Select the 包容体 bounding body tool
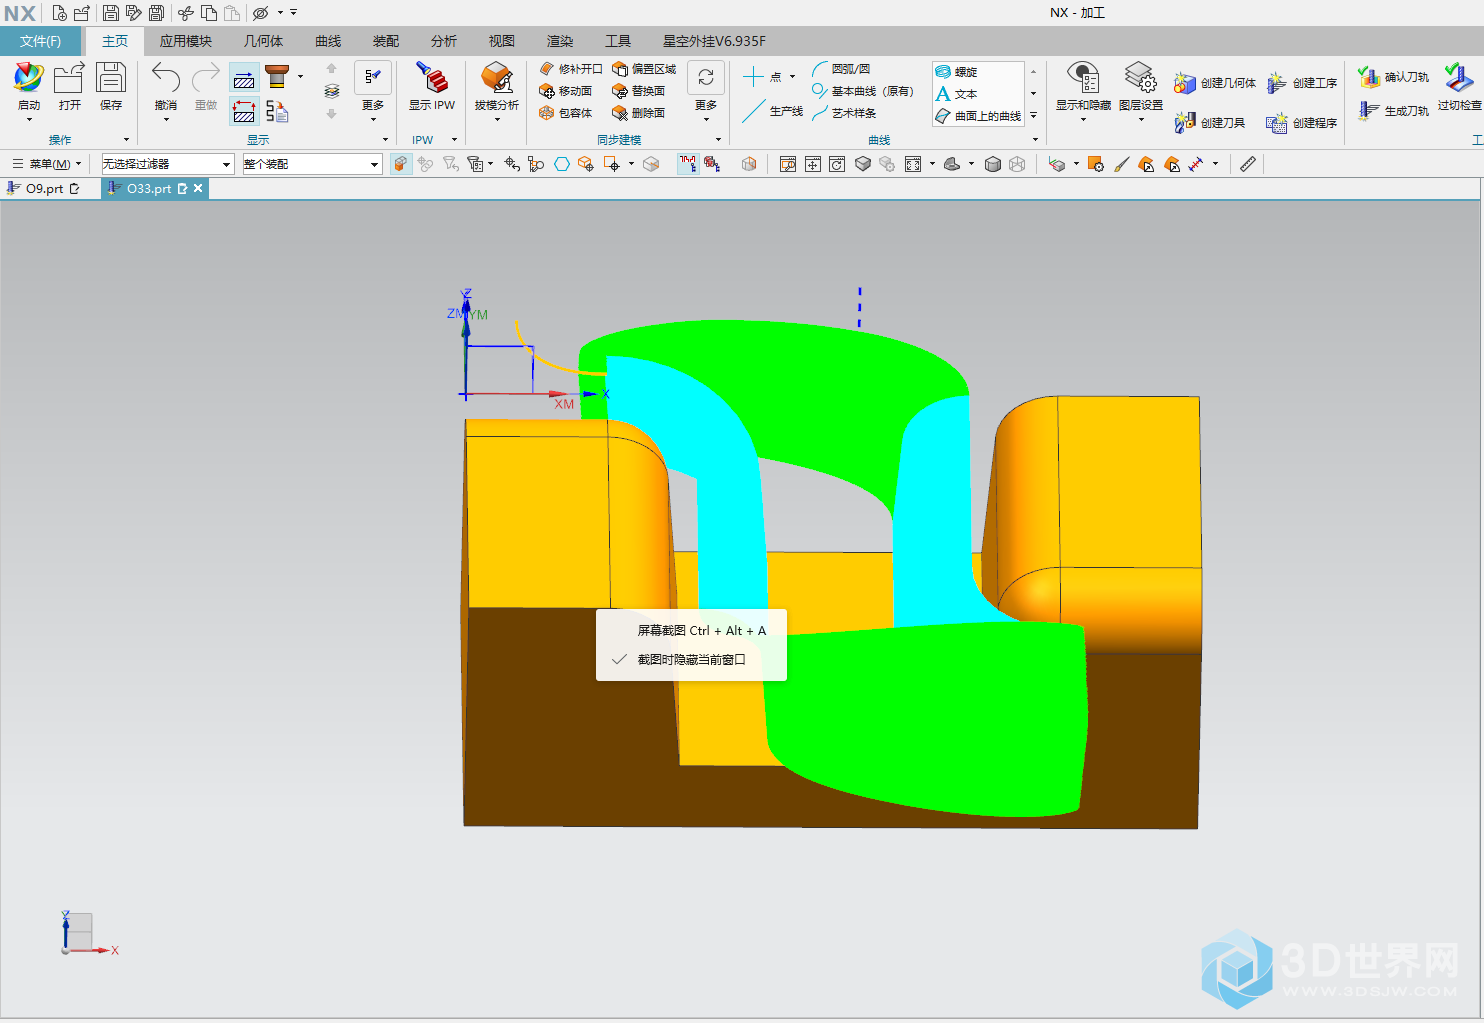 click(566, 113)
